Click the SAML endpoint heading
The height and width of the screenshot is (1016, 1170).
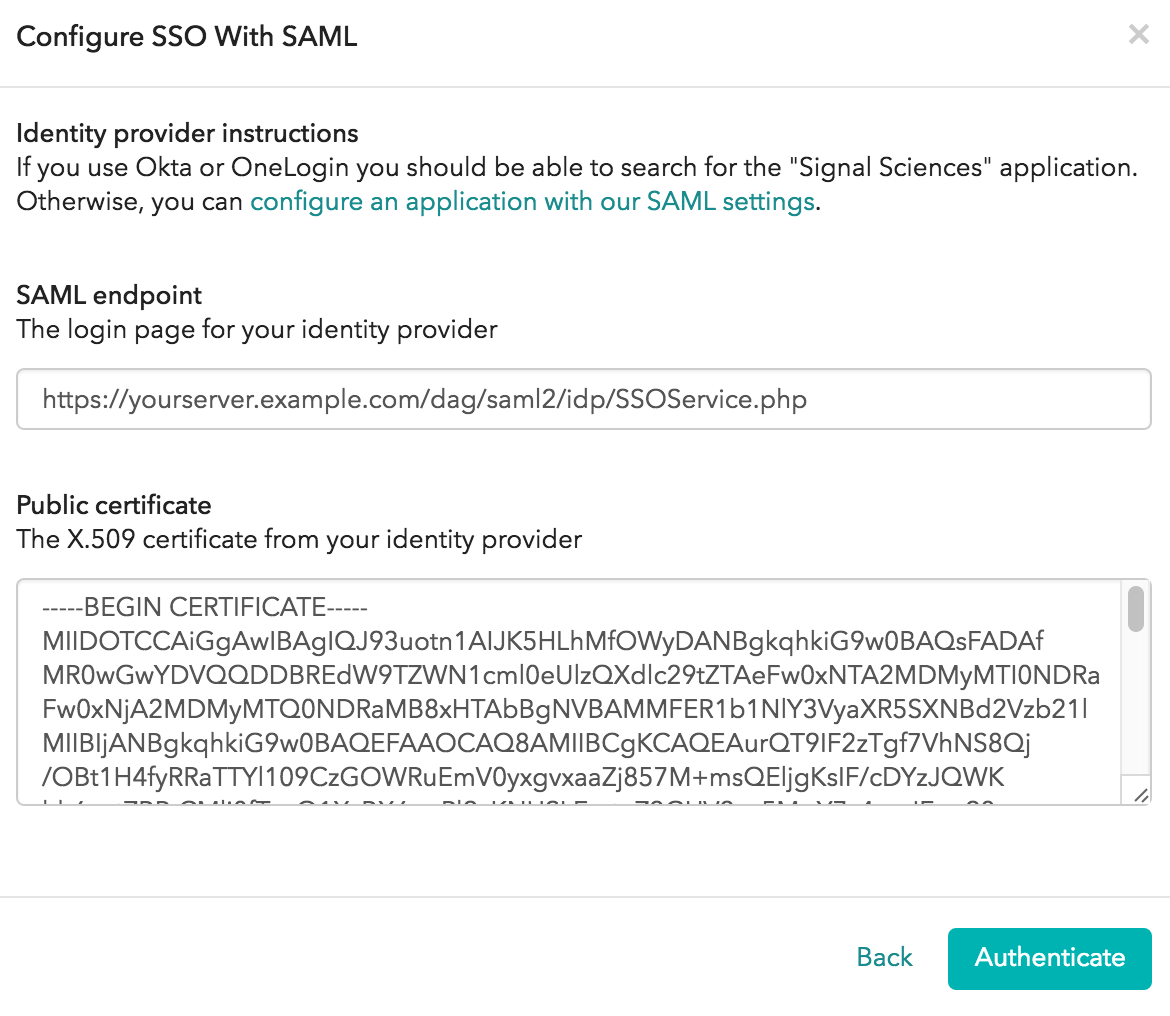108,295
